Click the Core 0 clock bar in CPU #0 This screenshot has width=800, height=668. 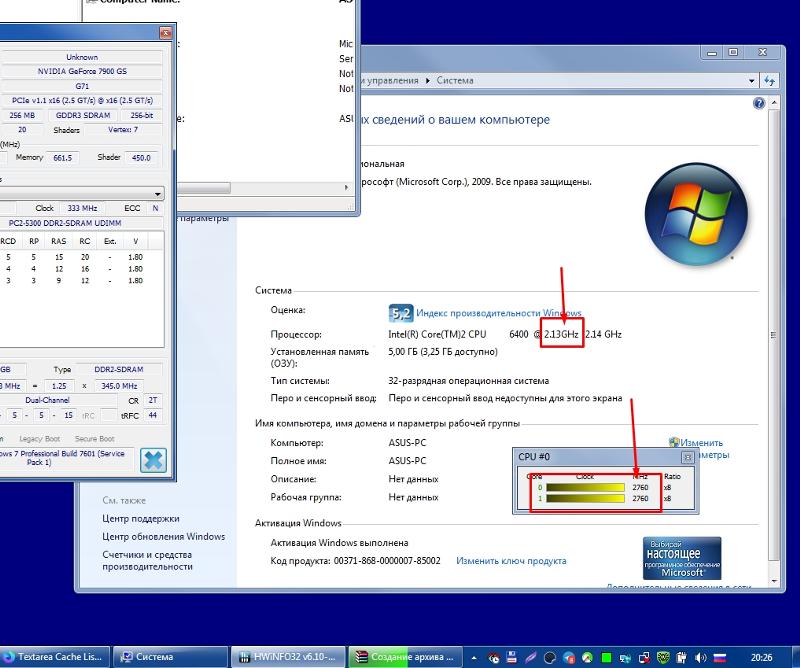(x=585, y=487)
